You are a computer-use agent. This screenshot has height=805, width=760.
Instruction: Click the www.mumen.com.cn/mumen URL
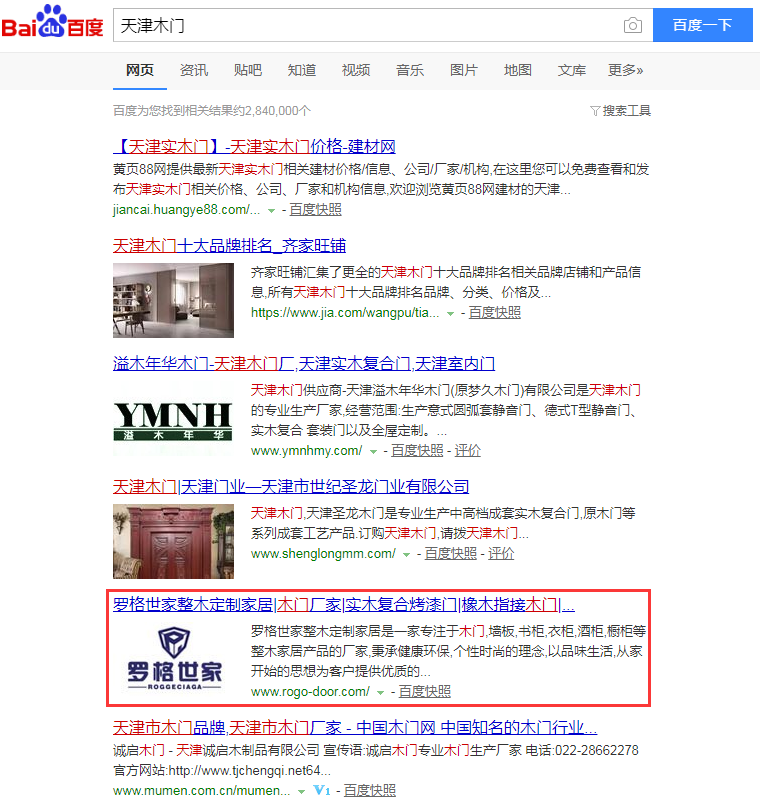pos(202,791)
